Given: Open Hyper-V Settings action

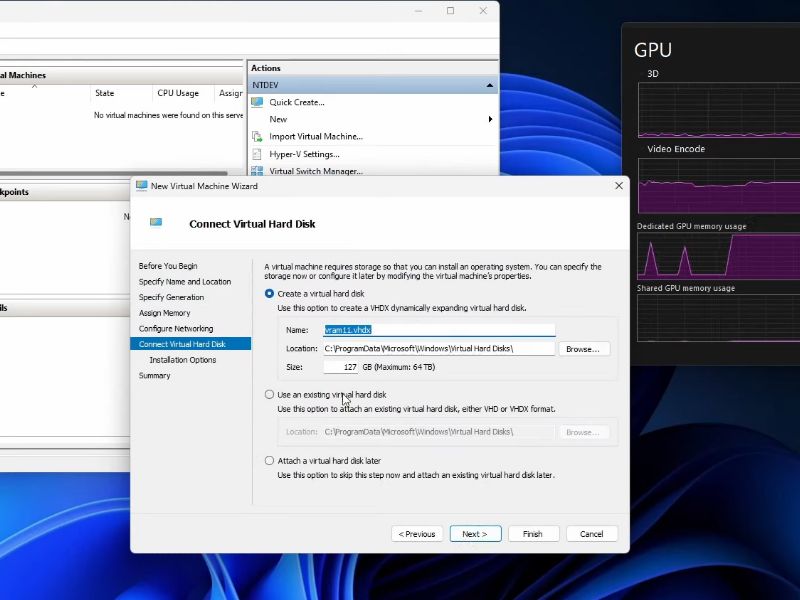Looking at the screenshot, I should coord(304,154).
